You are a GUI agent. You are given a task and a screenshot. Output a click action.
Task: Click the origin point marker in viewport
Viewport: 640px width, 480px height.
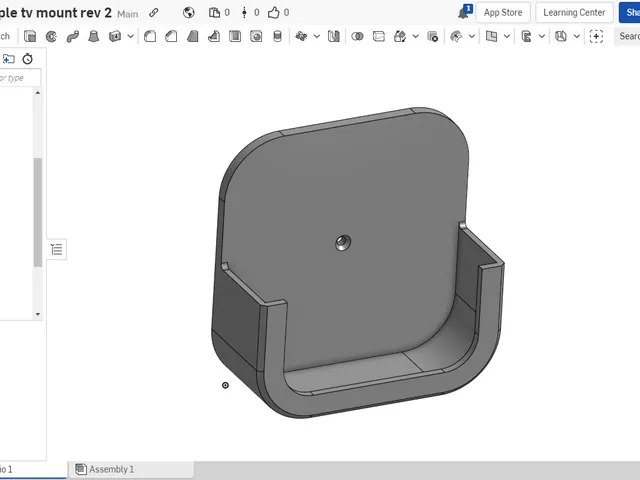tap(225, 385)
